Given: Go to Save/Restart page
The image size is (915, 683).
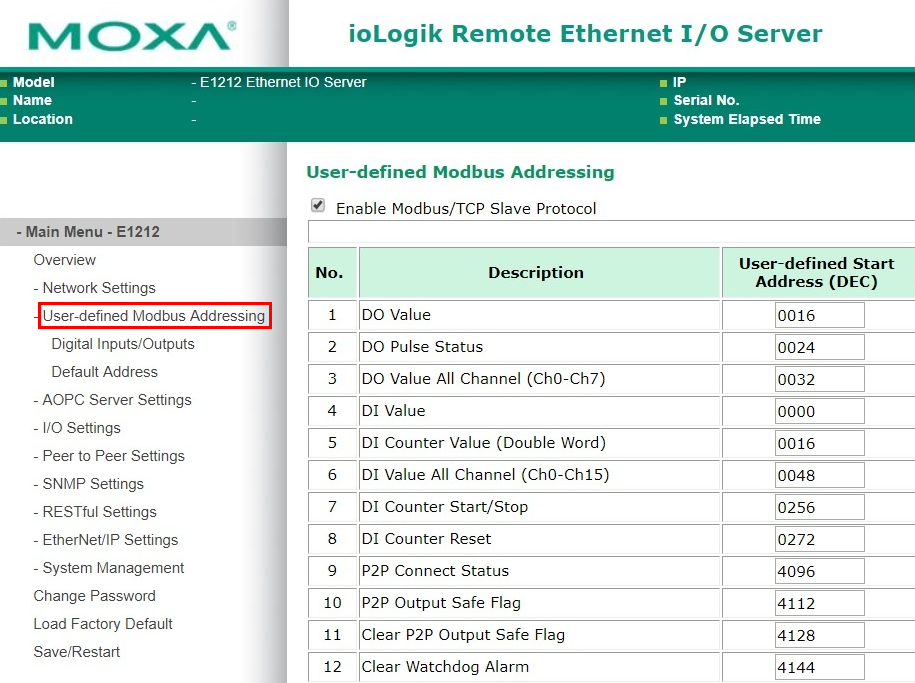Looking at the screenshot, I should (x=76, y=652).
